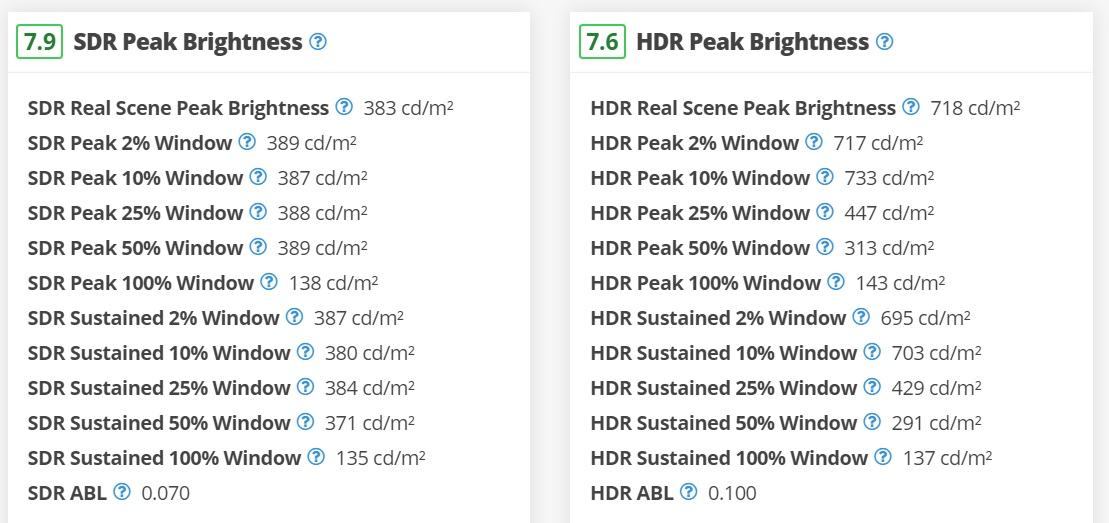The height and width of the screenshot is (523, 1109).
Task: Select the SDR Peak Brightness heading text
Action: (x=187, y=42)
